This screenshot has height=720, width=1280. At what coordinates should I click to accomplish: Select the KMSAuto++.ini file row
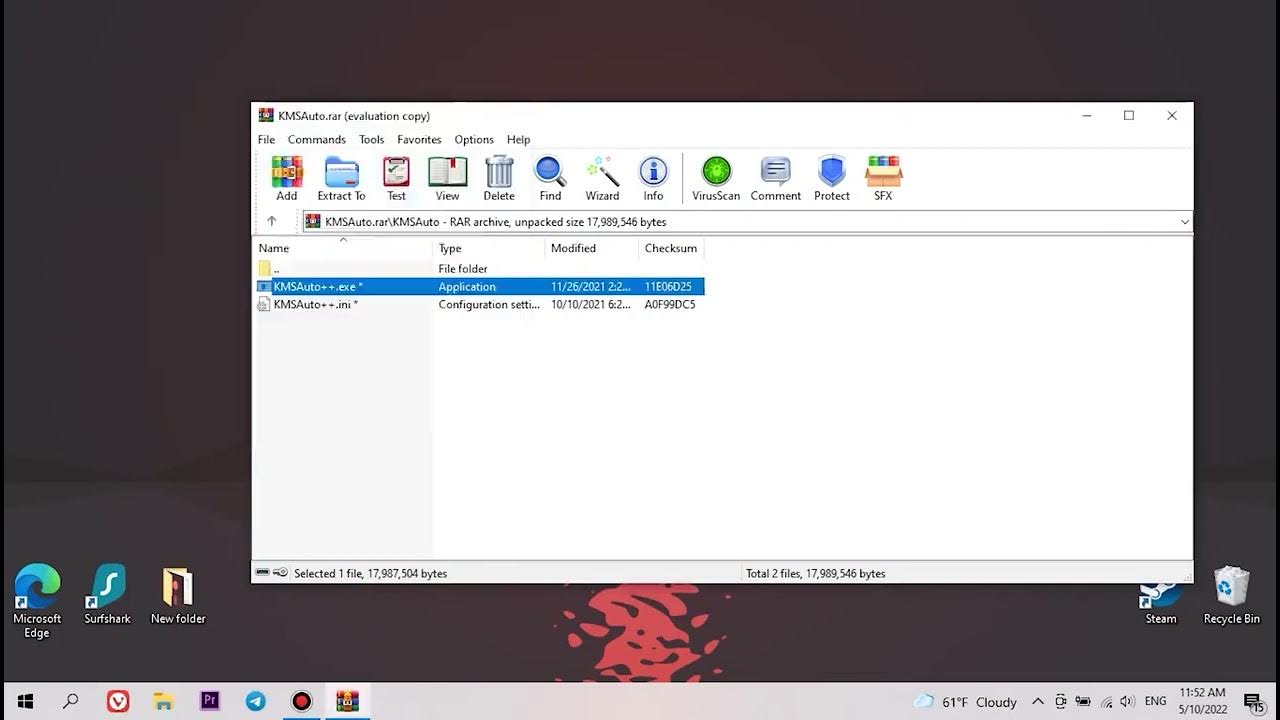(480, 305)
